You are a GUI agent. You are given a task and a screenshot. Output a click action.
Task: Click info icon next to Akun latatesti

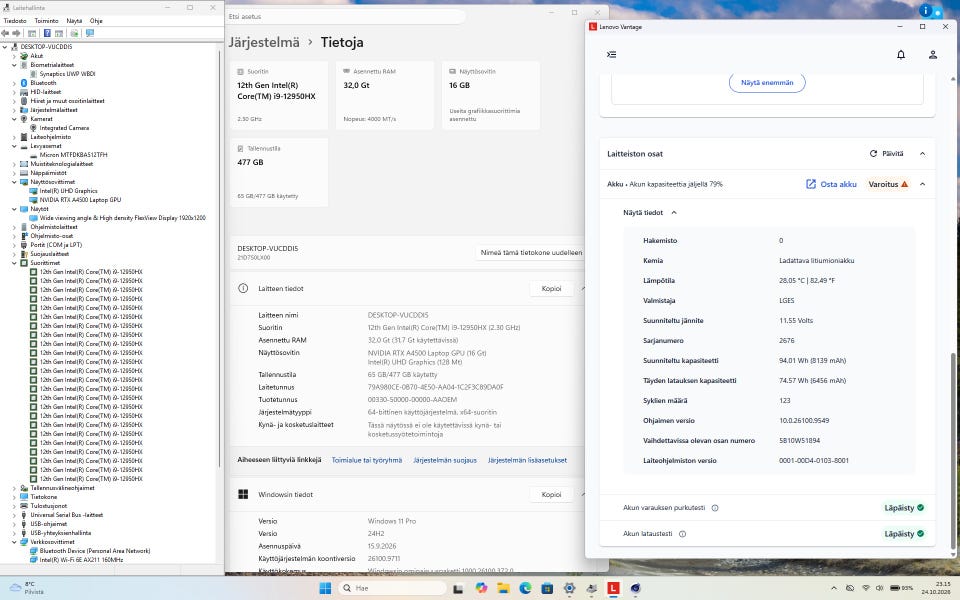[x=682, y=534]
